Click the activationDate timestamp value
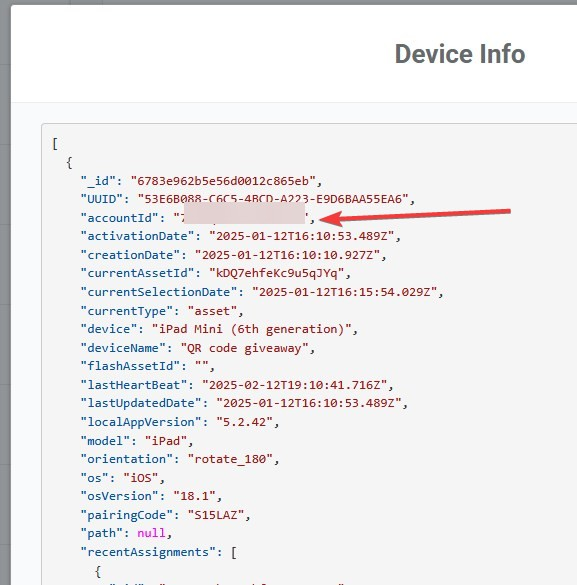577x585 pixels. click(x=301, y=236)
